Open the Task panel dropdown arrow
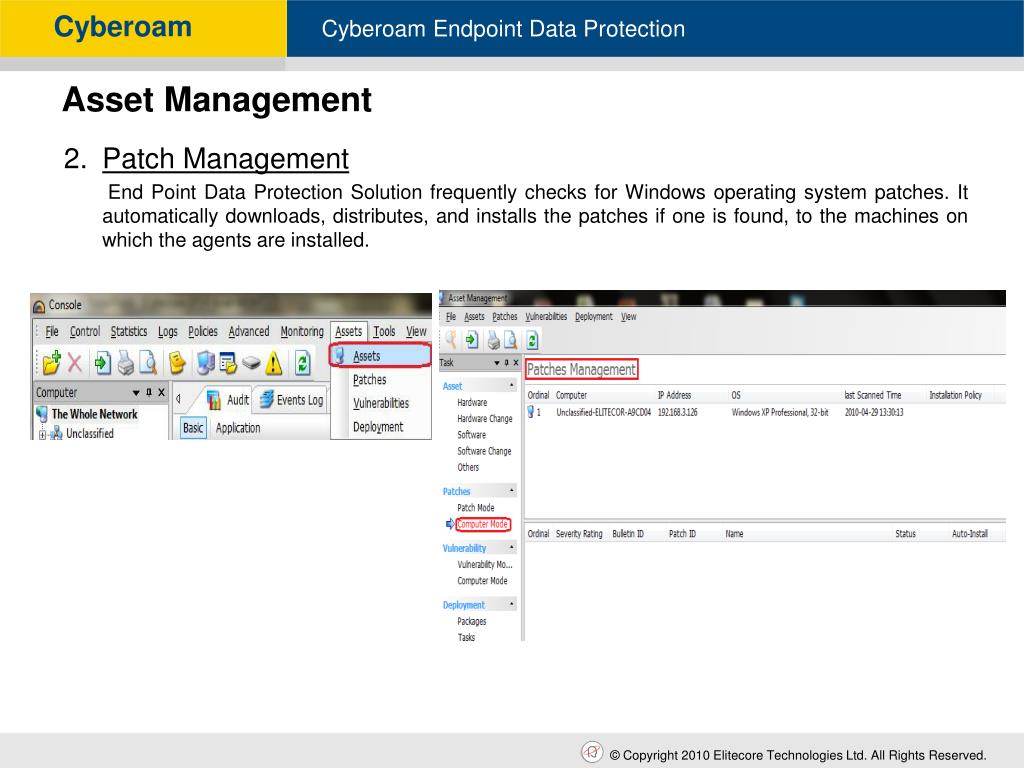The width and height of the screenshot is (1024, 768). (x=497, y=362)
